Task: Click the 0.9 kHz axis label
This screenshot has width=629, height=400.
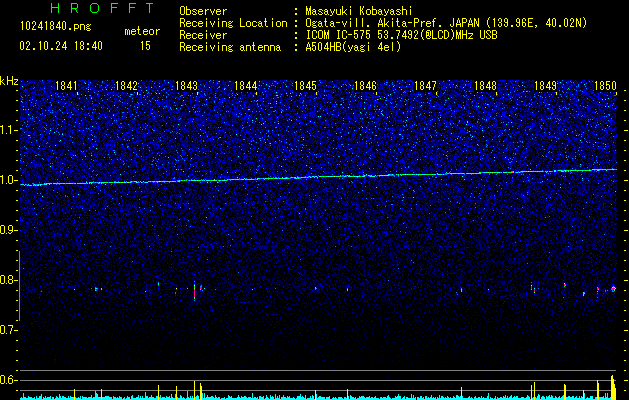Action: tap(9, 230)
